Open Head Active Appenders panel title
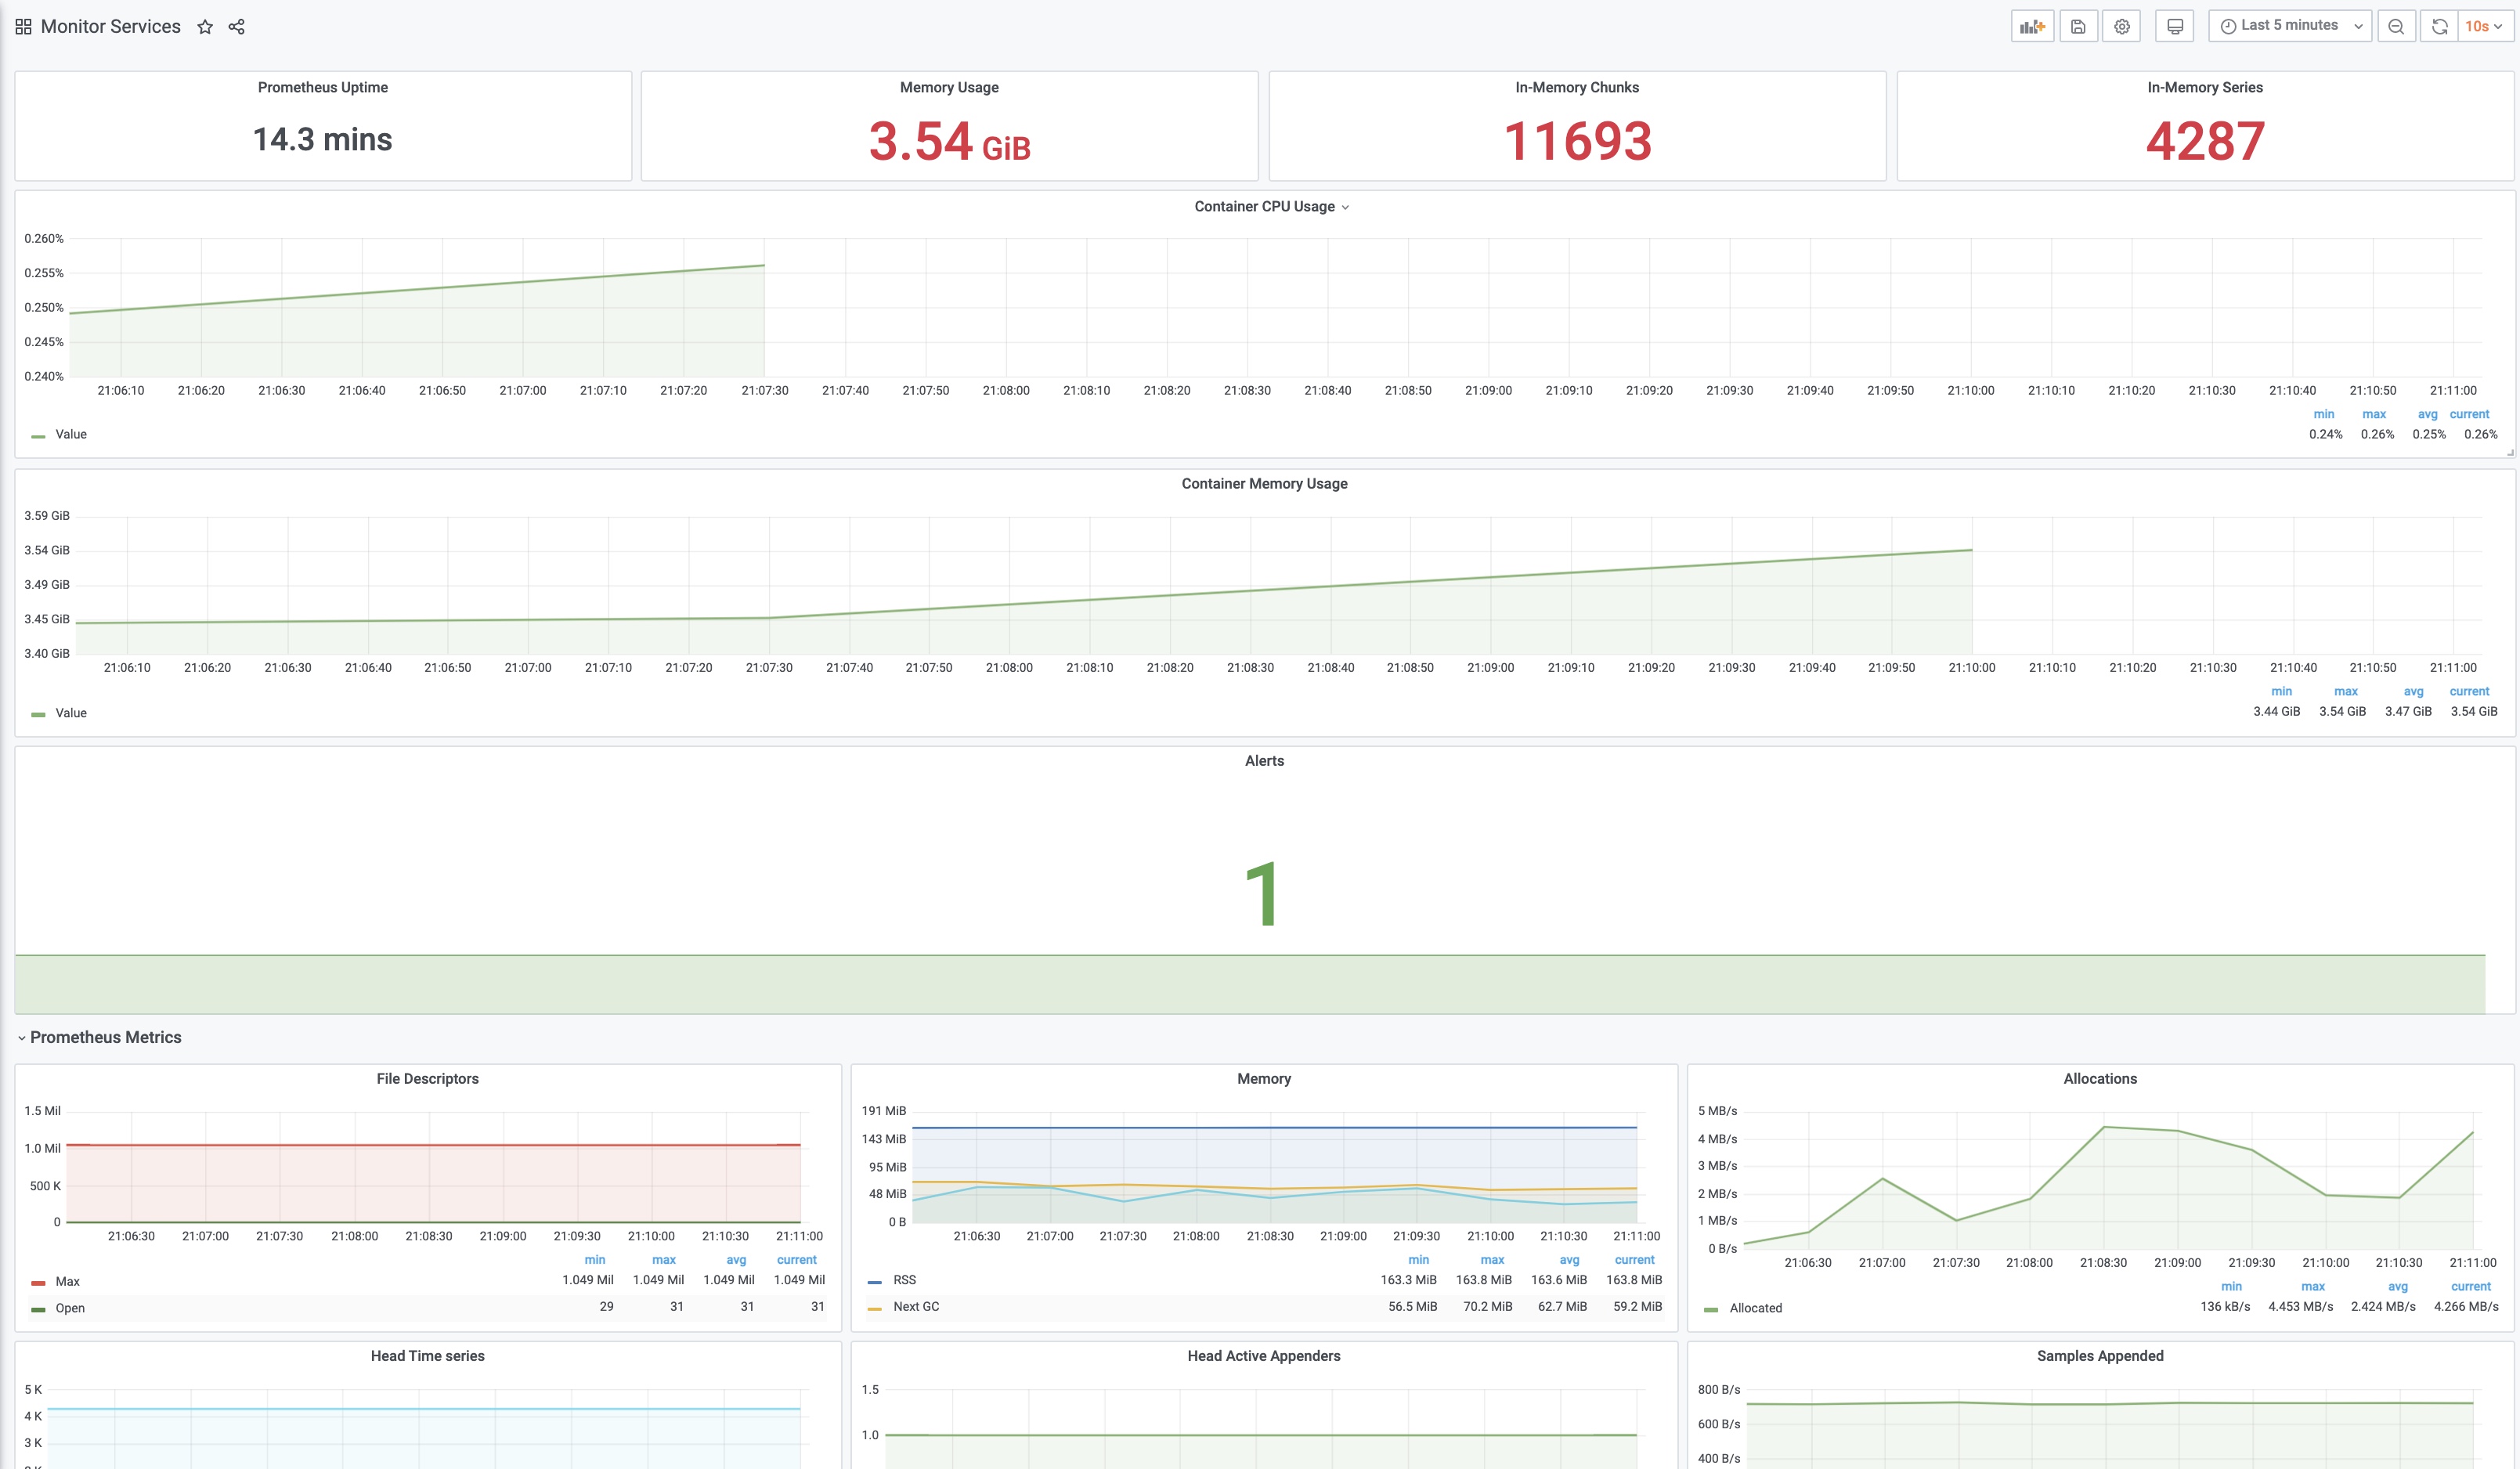Image resolution: width=2520 pixels, height=1469 pixels. (x=1264, y=1357)
